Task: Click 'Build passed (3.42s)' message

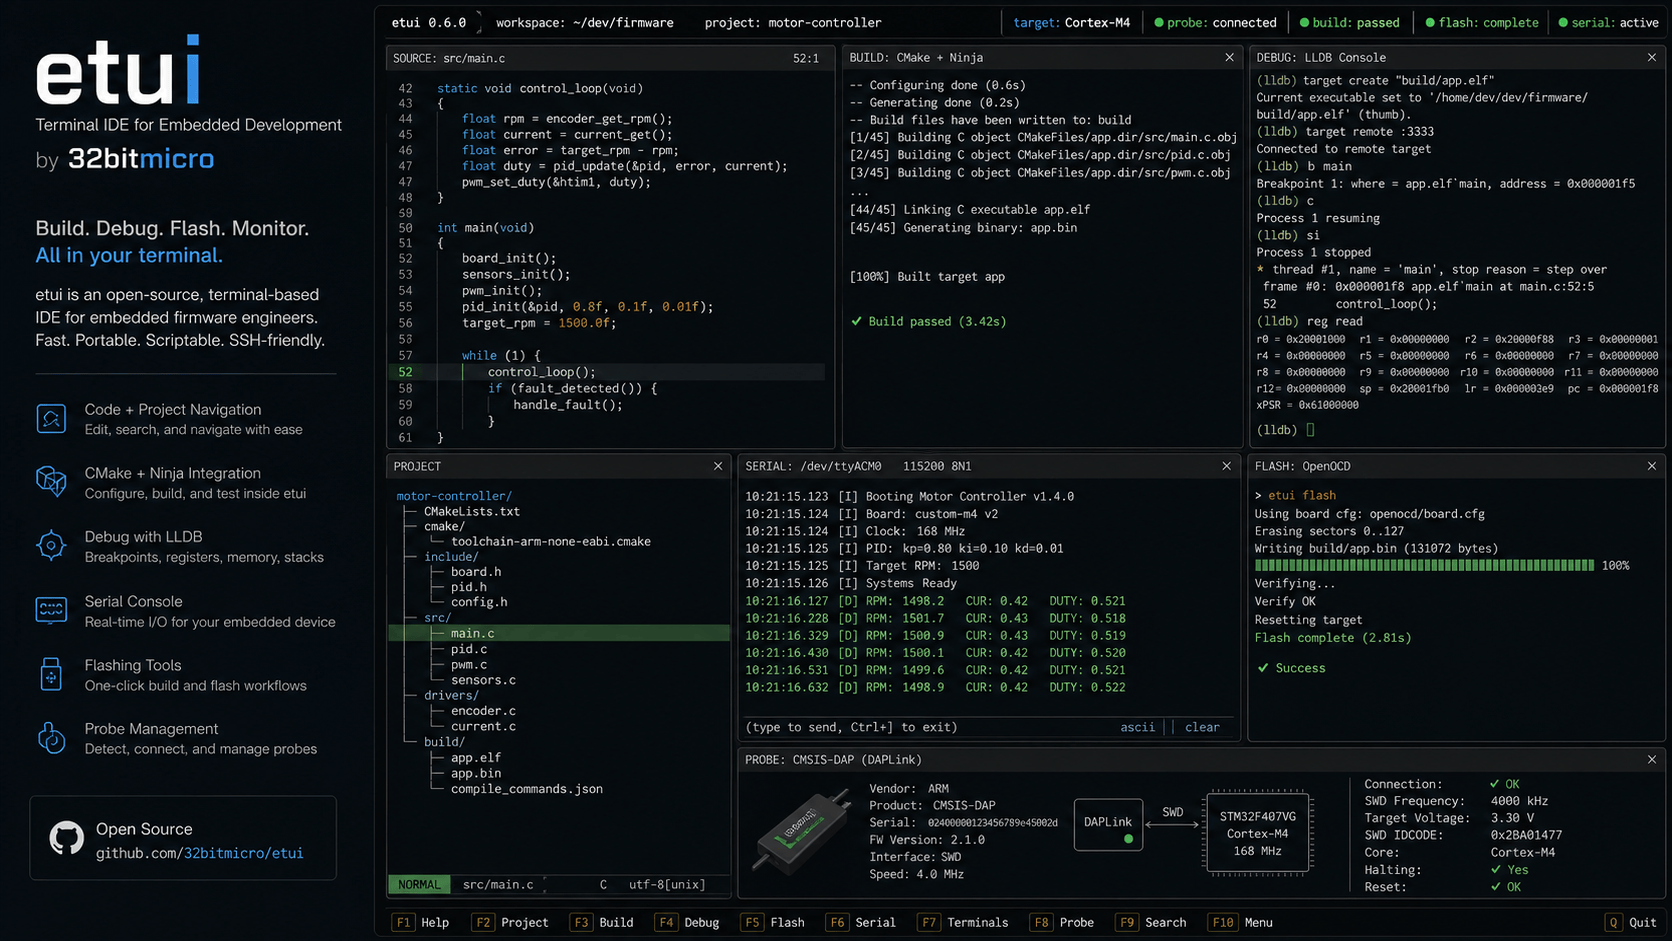Action: point(928,321)
